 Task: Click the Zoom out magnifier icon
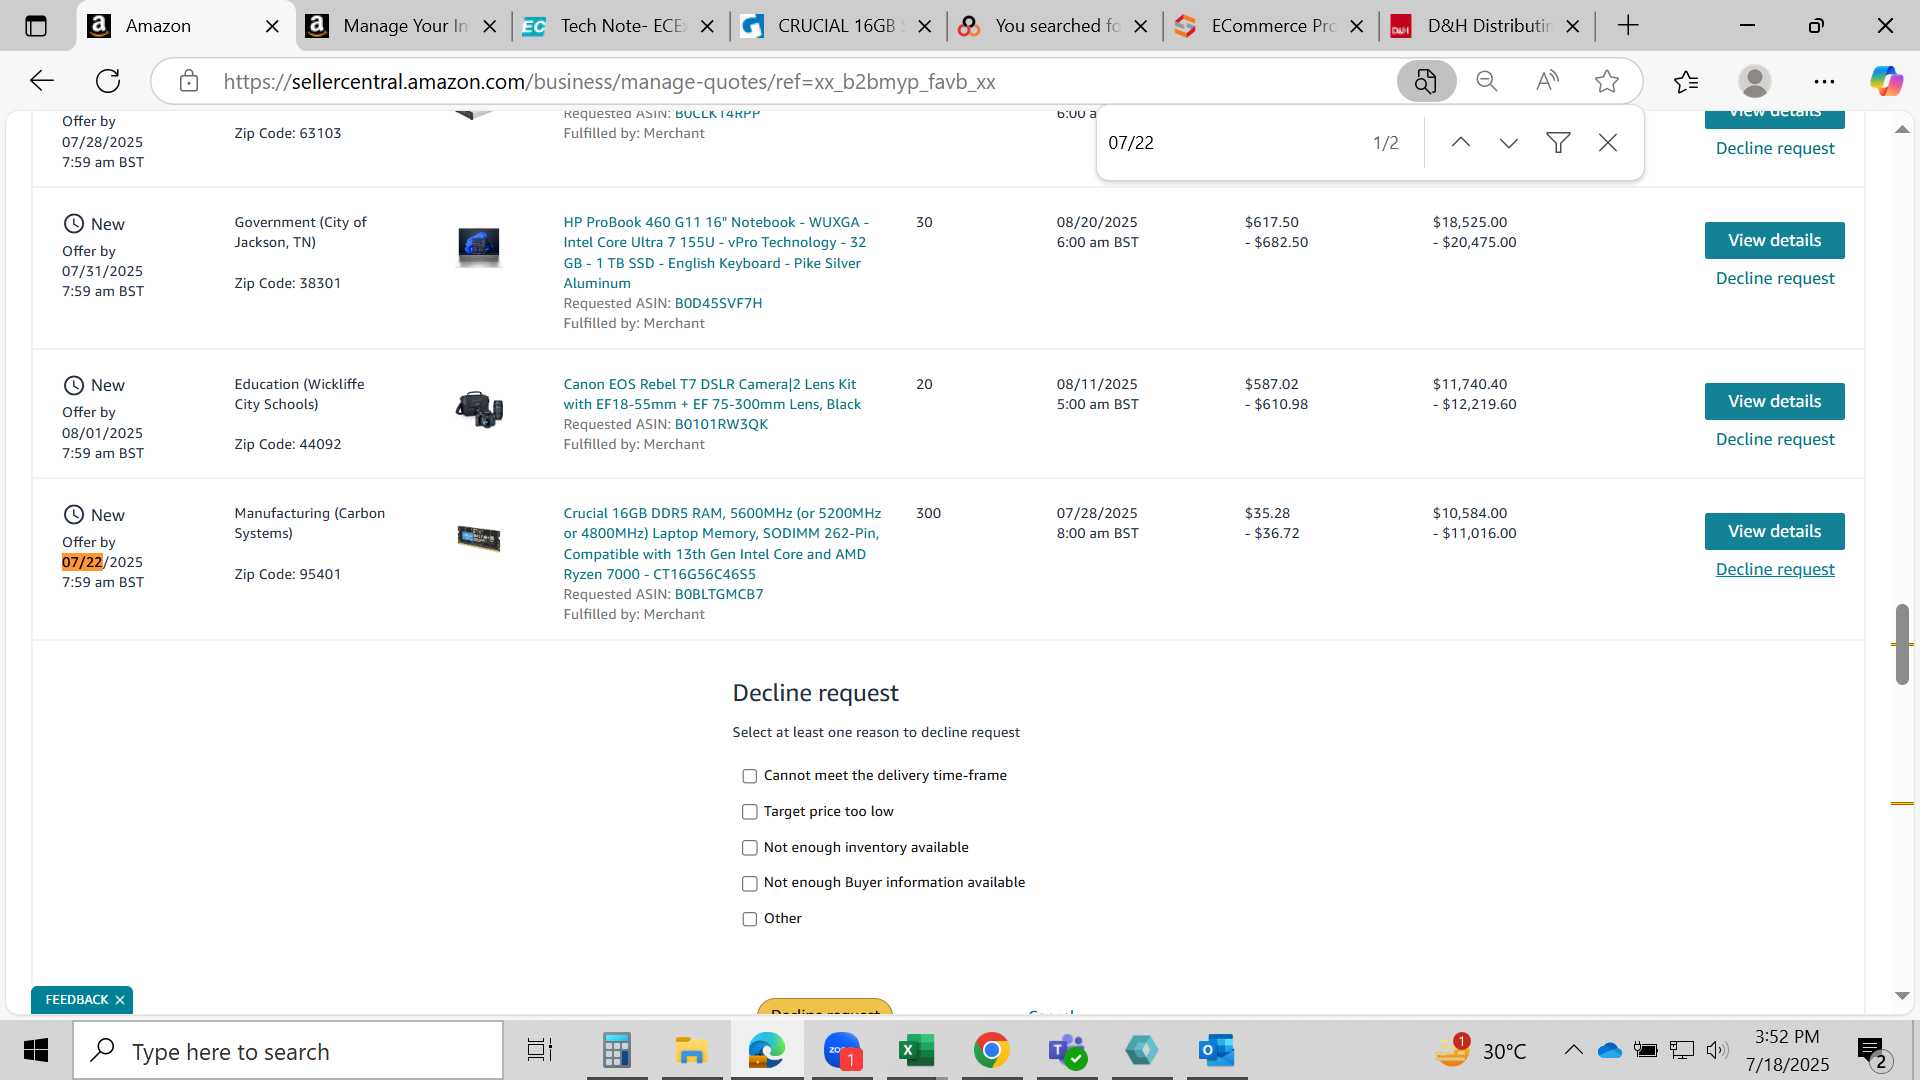click(x=1487, y=81)
